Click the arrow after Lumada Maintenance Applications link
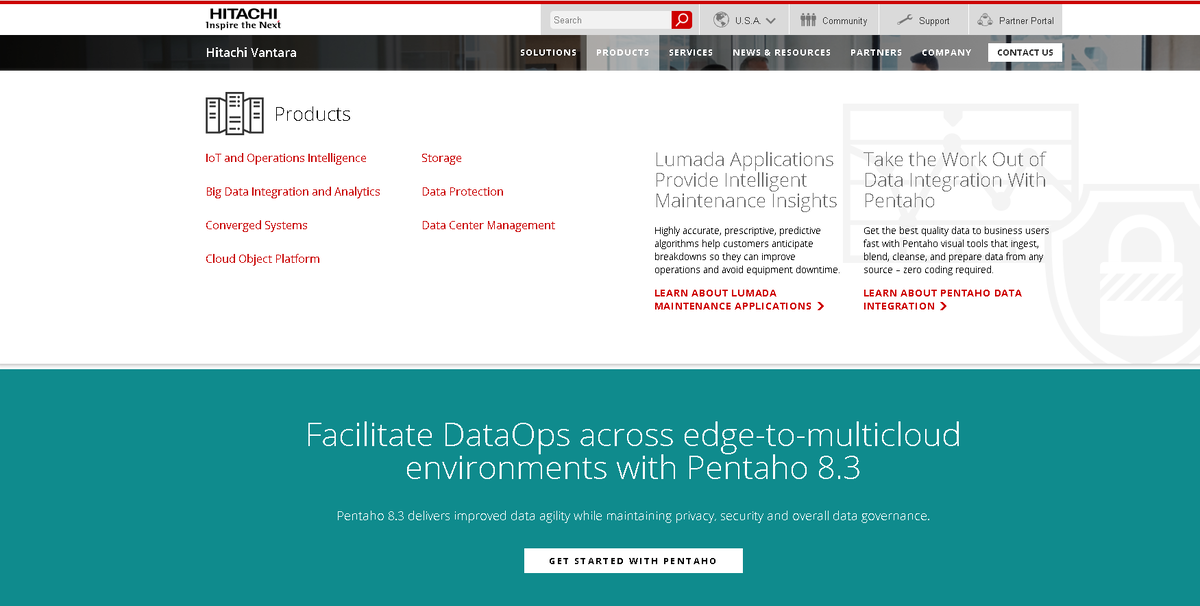 (822, 306)
